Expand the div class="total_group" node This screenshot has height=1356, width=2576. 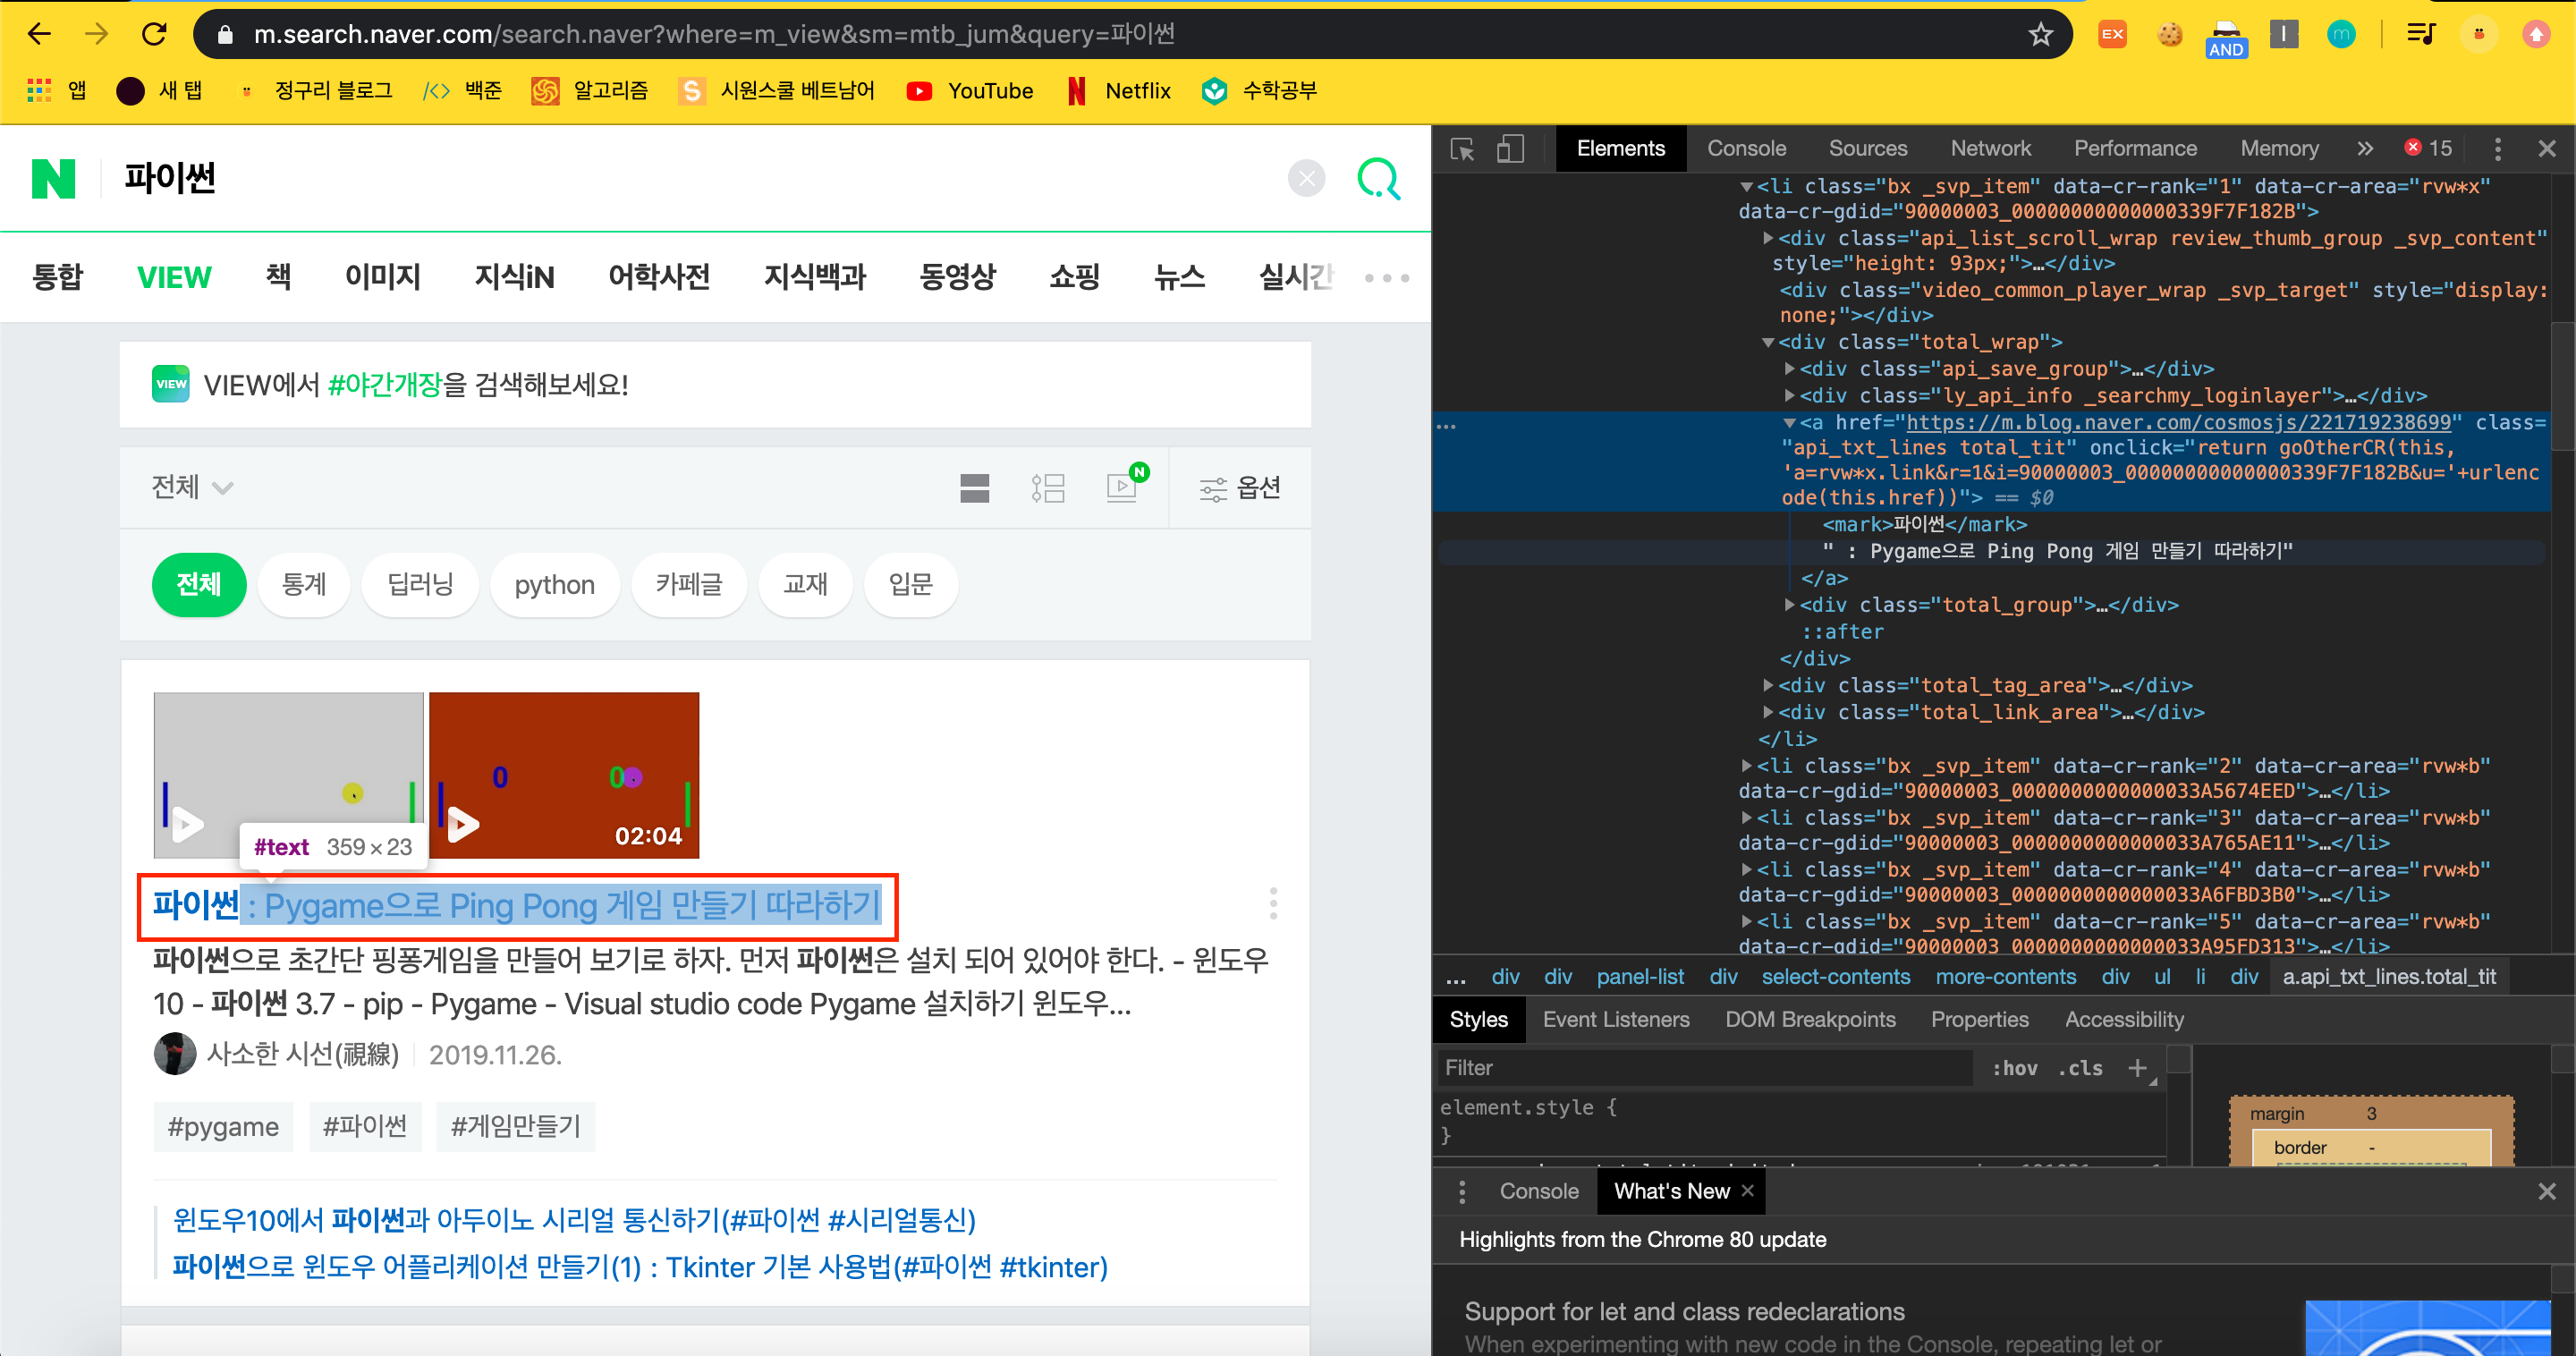tap(1790, 605)
